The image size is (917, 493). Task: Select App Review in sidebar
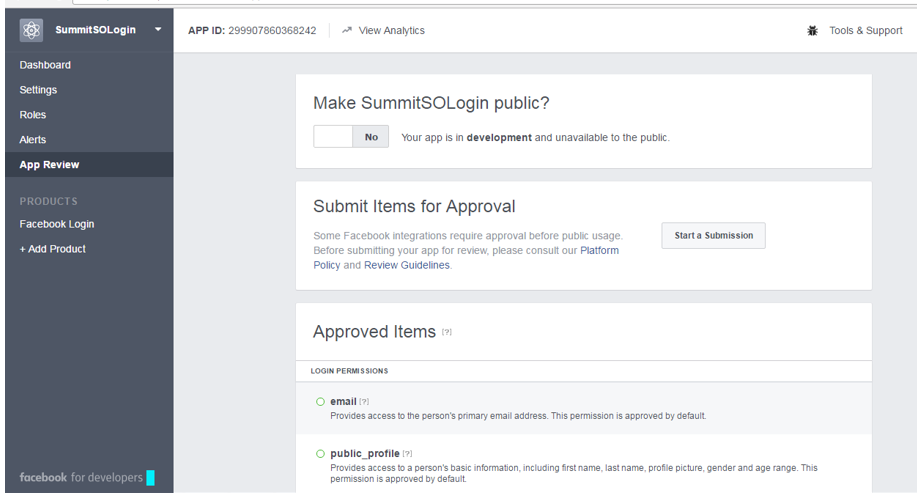(x=49, y=165)
